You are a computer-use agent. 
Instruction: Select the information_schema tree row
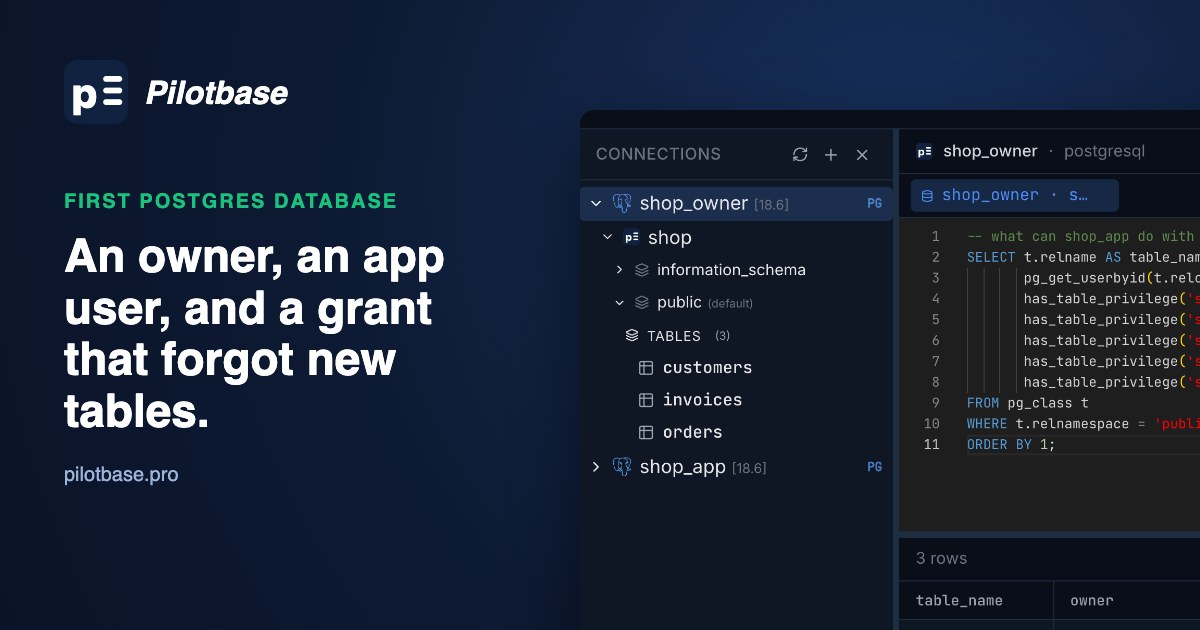[736, 270]
